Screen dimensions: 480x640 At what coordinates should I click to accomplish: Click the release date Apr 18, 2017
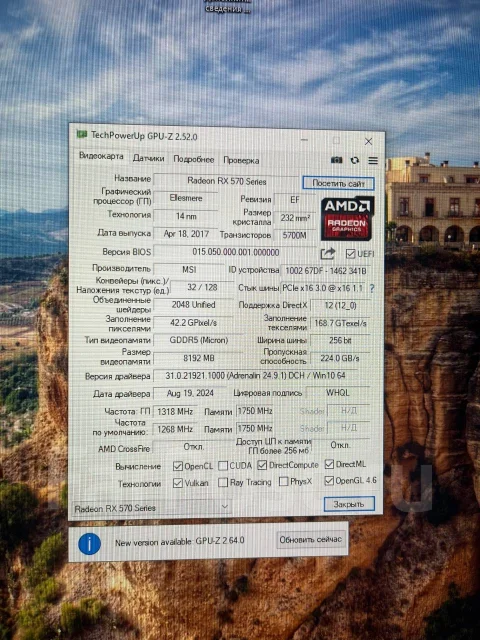(185, 234)
